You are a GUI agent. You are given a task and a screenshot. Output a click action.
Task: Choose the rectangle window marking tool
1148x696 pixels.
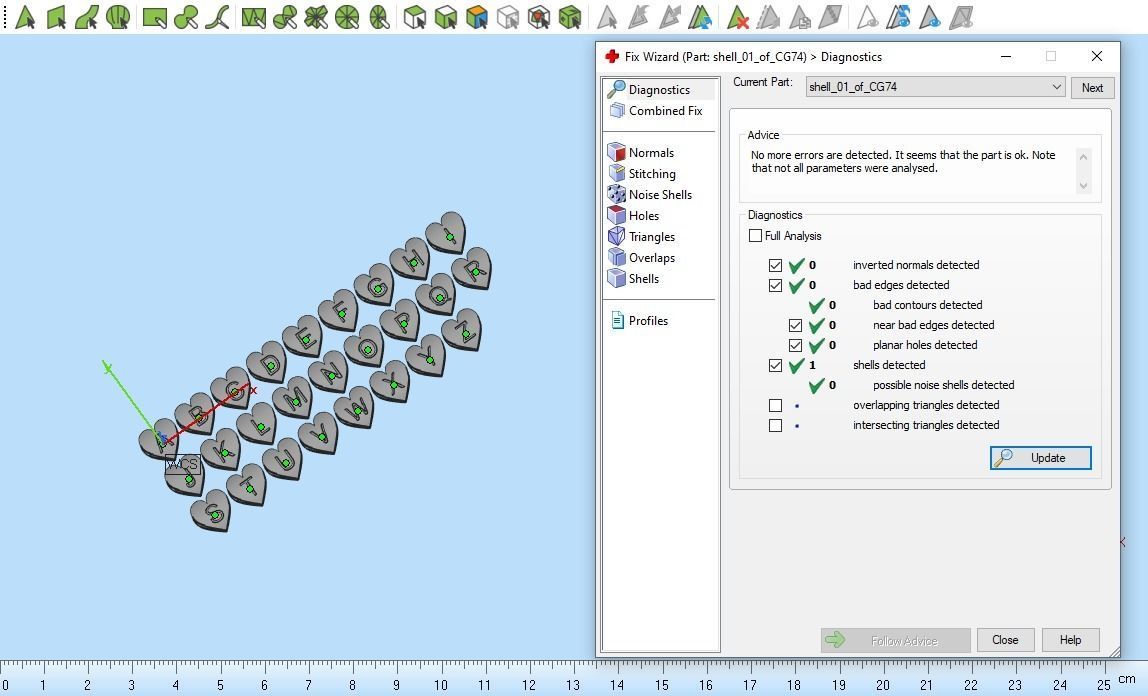coord(154,16)
